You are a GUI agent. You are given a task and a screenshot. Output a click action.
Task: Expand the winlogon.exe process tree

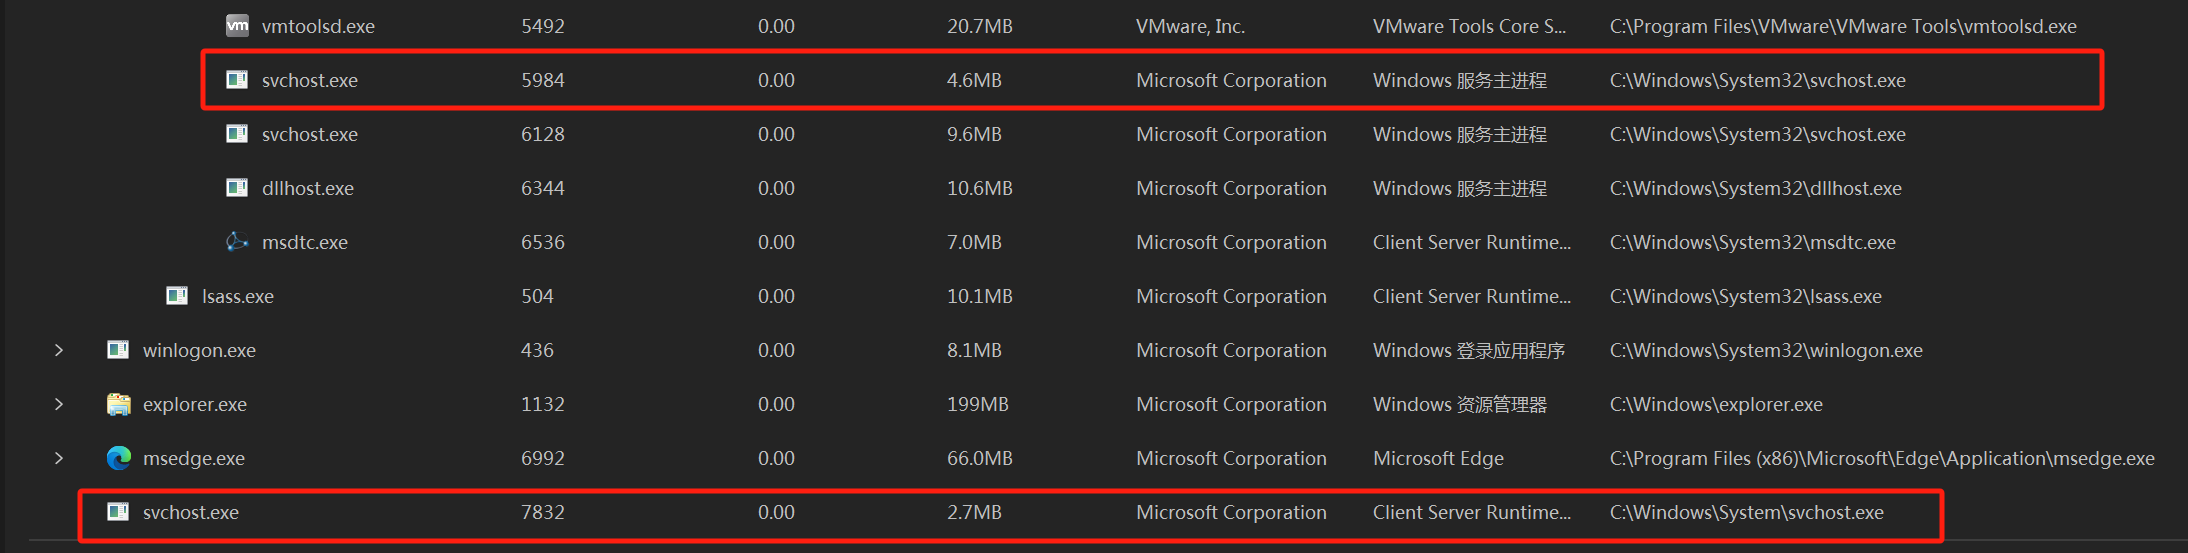click(59, 350)
